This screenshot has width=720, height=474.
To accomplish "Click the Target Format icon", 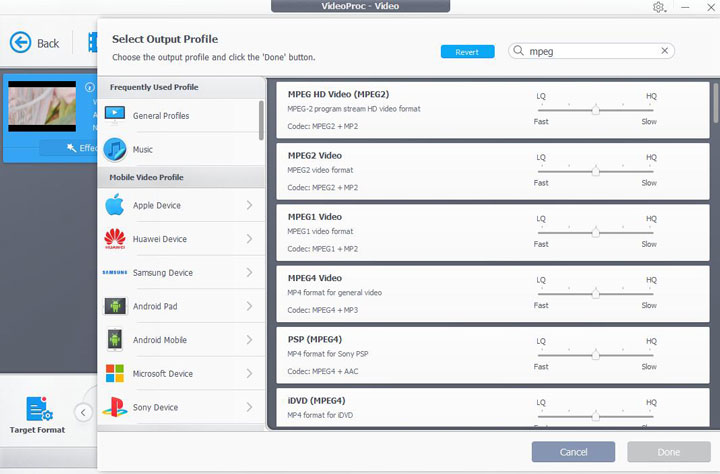I will pyautogui.click(x=38, y=410).
